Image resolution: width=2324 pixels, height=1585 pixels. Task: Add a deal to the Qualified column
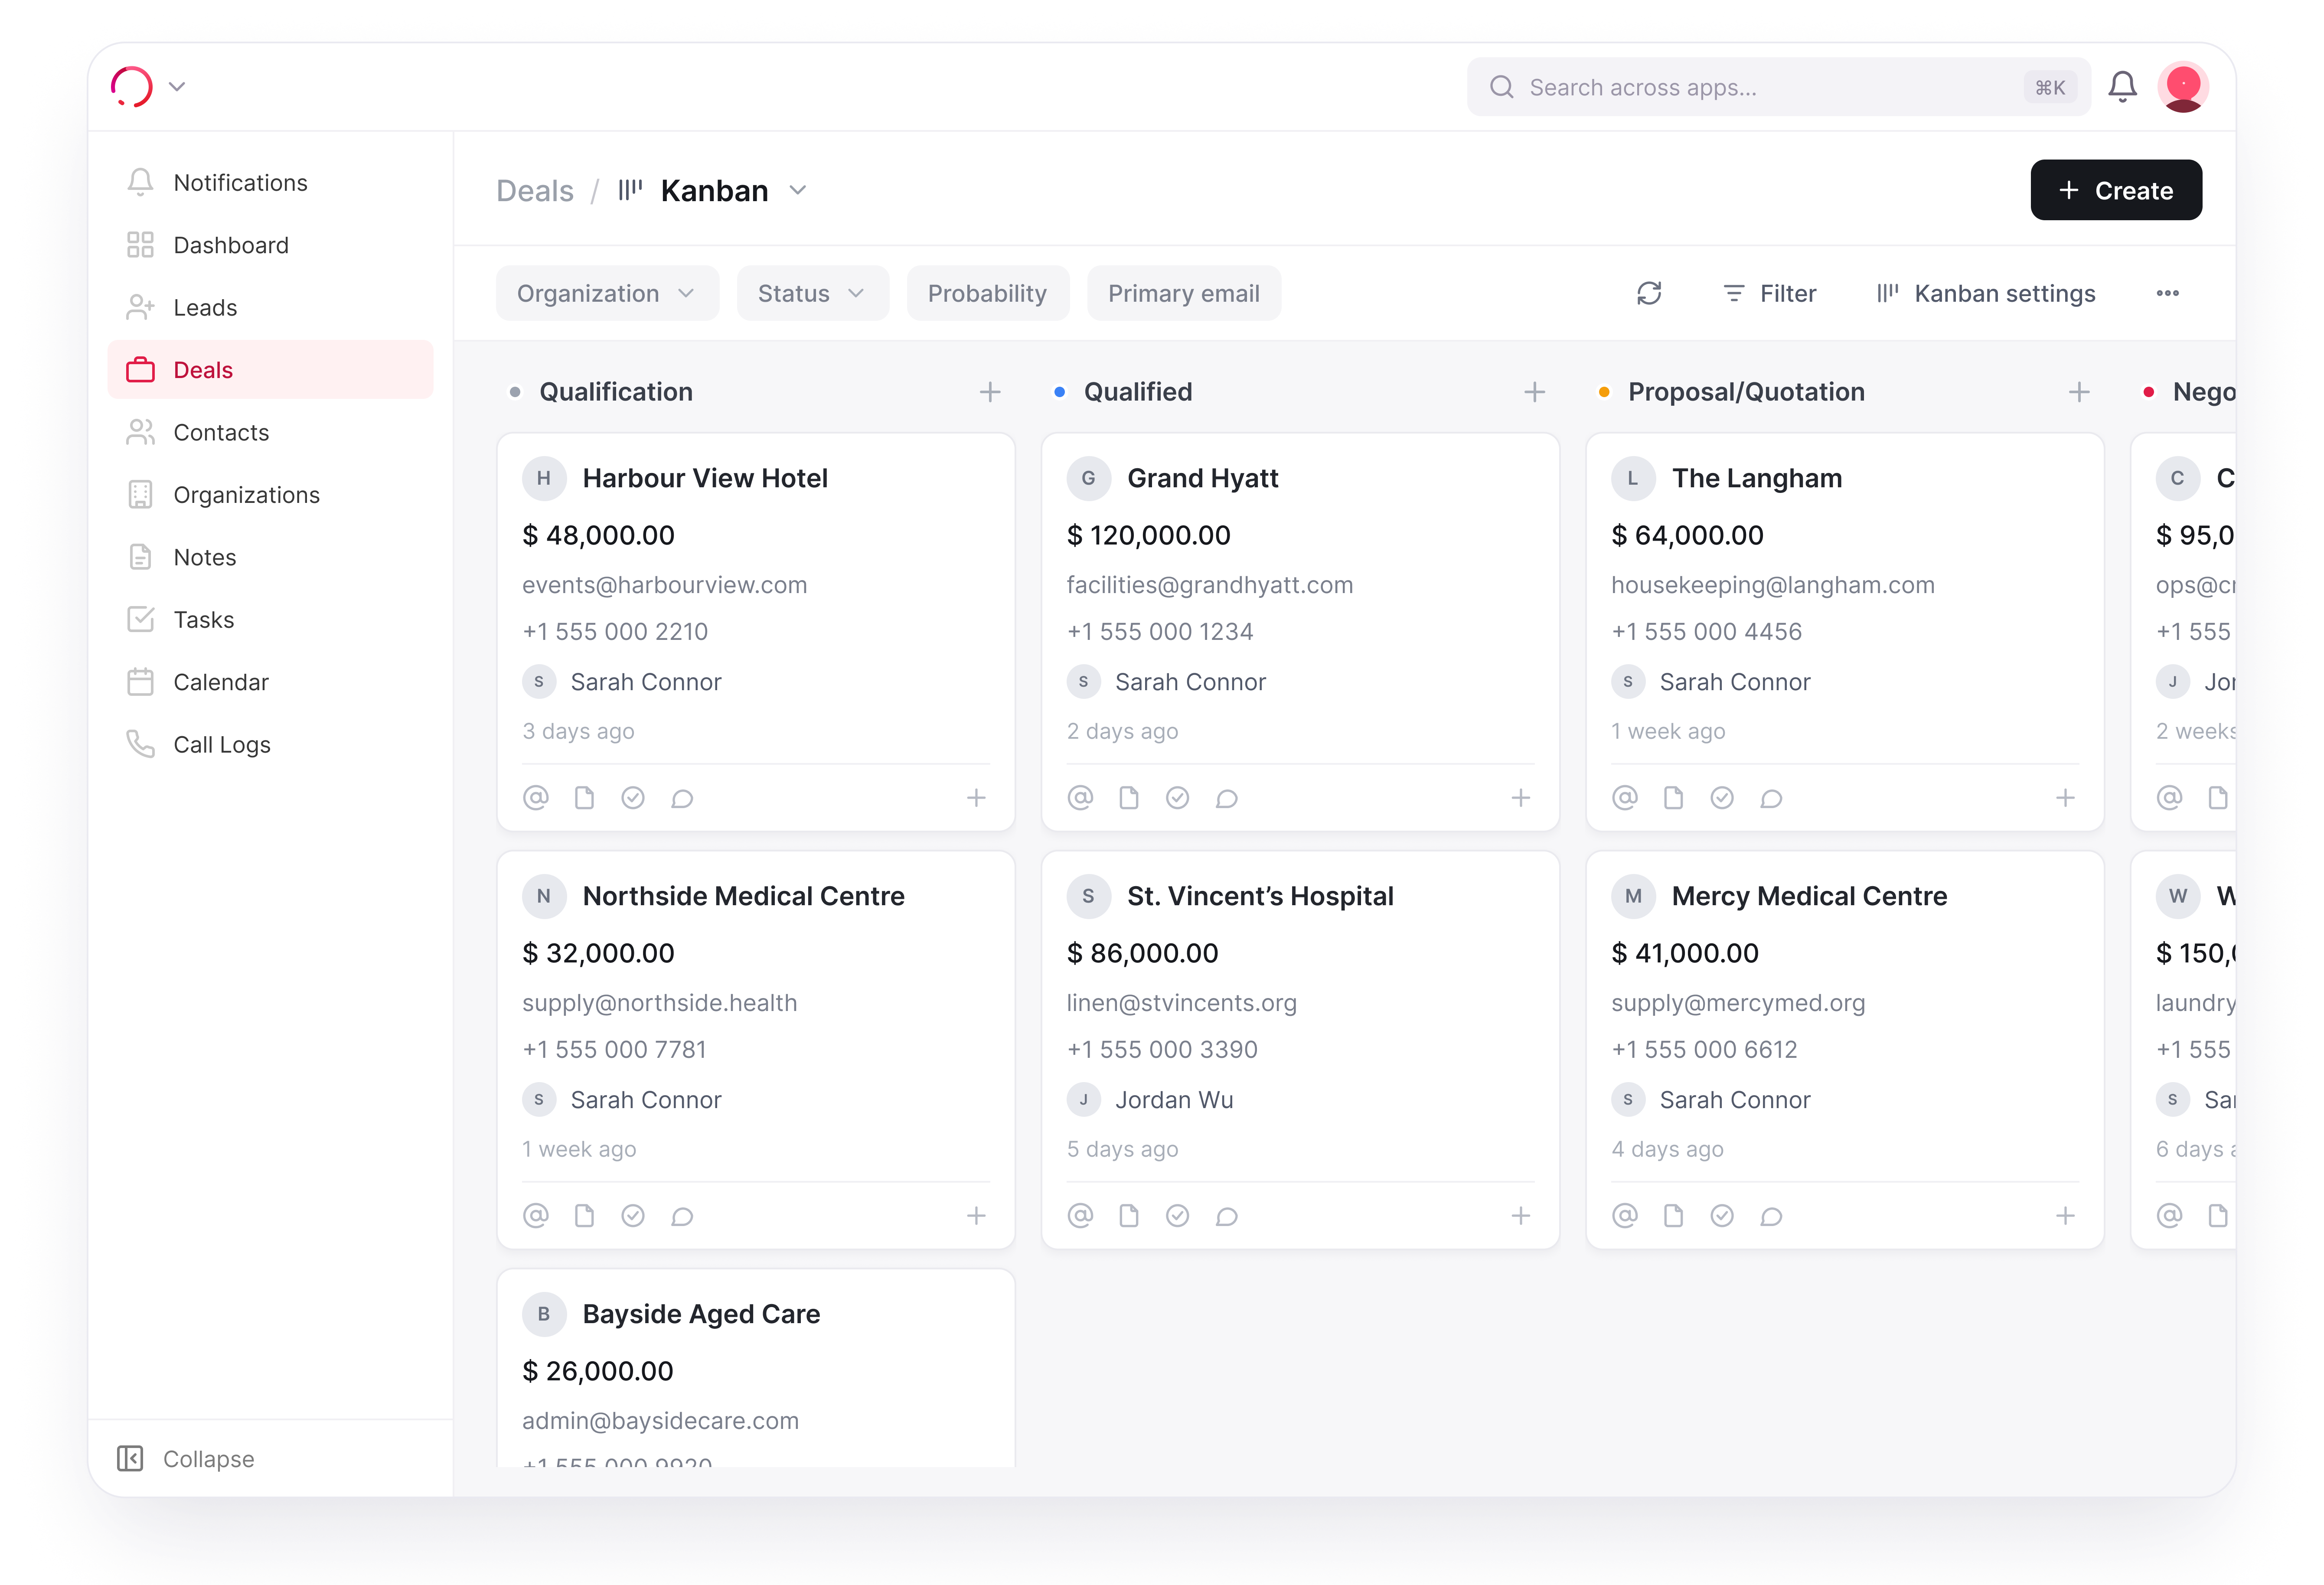[x=1534, y=392]
